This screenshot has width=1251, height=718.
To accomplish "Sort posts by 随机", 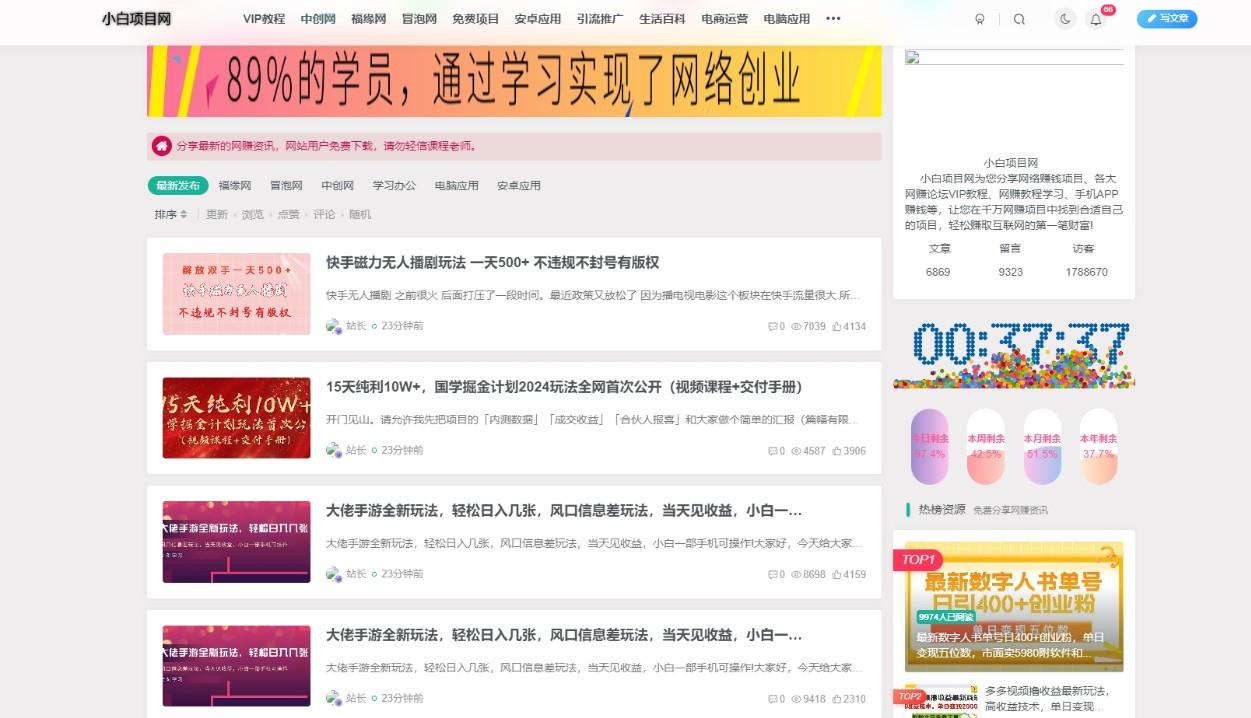I will (x=359, y=214).
